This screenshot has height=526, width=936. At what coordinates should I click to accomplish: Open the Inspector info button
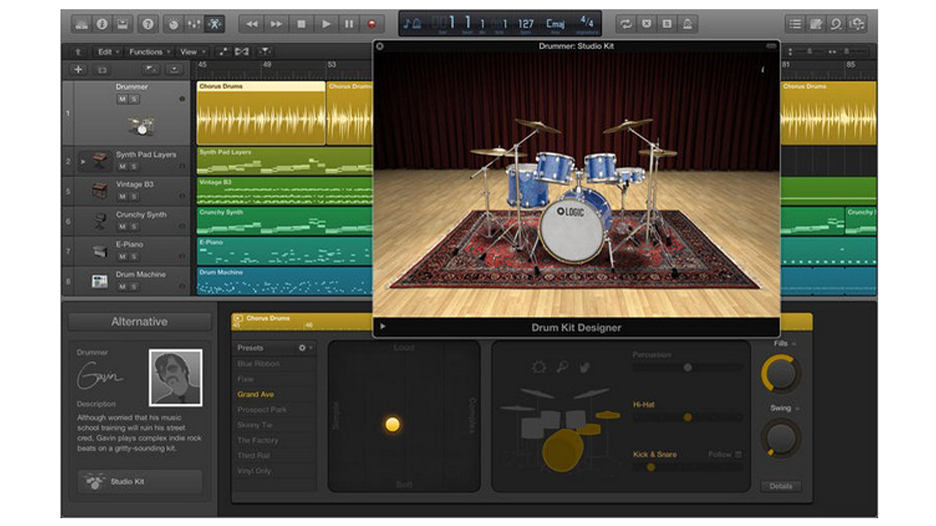[102, 23]
